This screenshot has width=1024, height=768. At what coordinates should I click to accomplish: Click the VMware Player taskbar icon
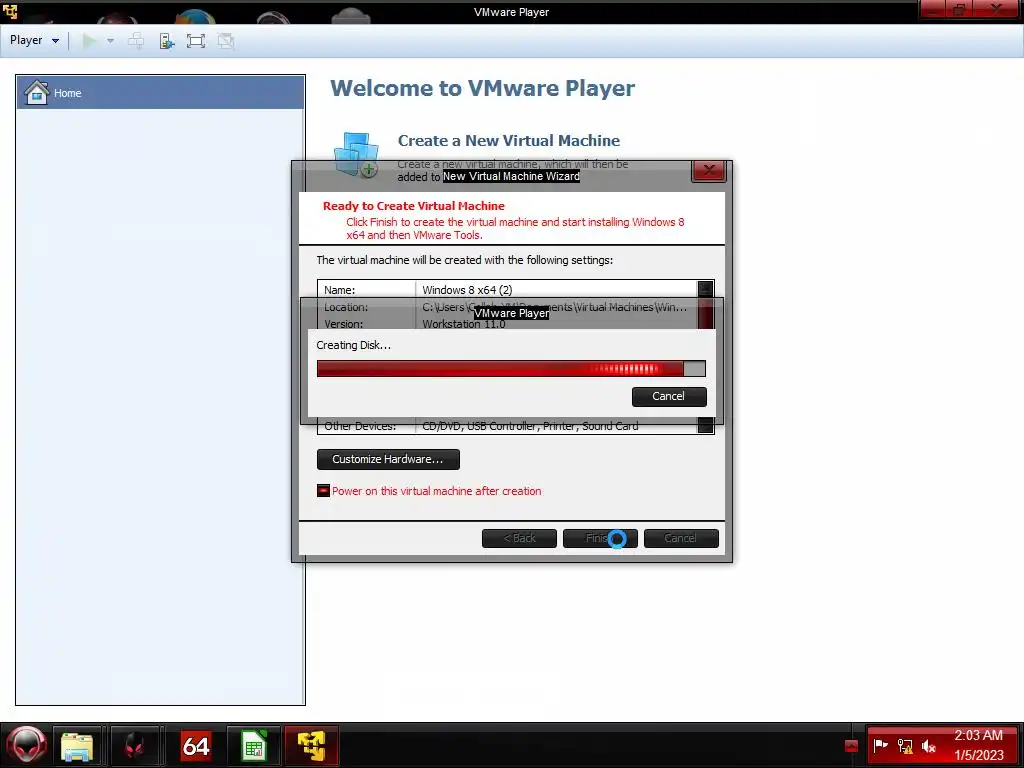(x=312, y=746)
